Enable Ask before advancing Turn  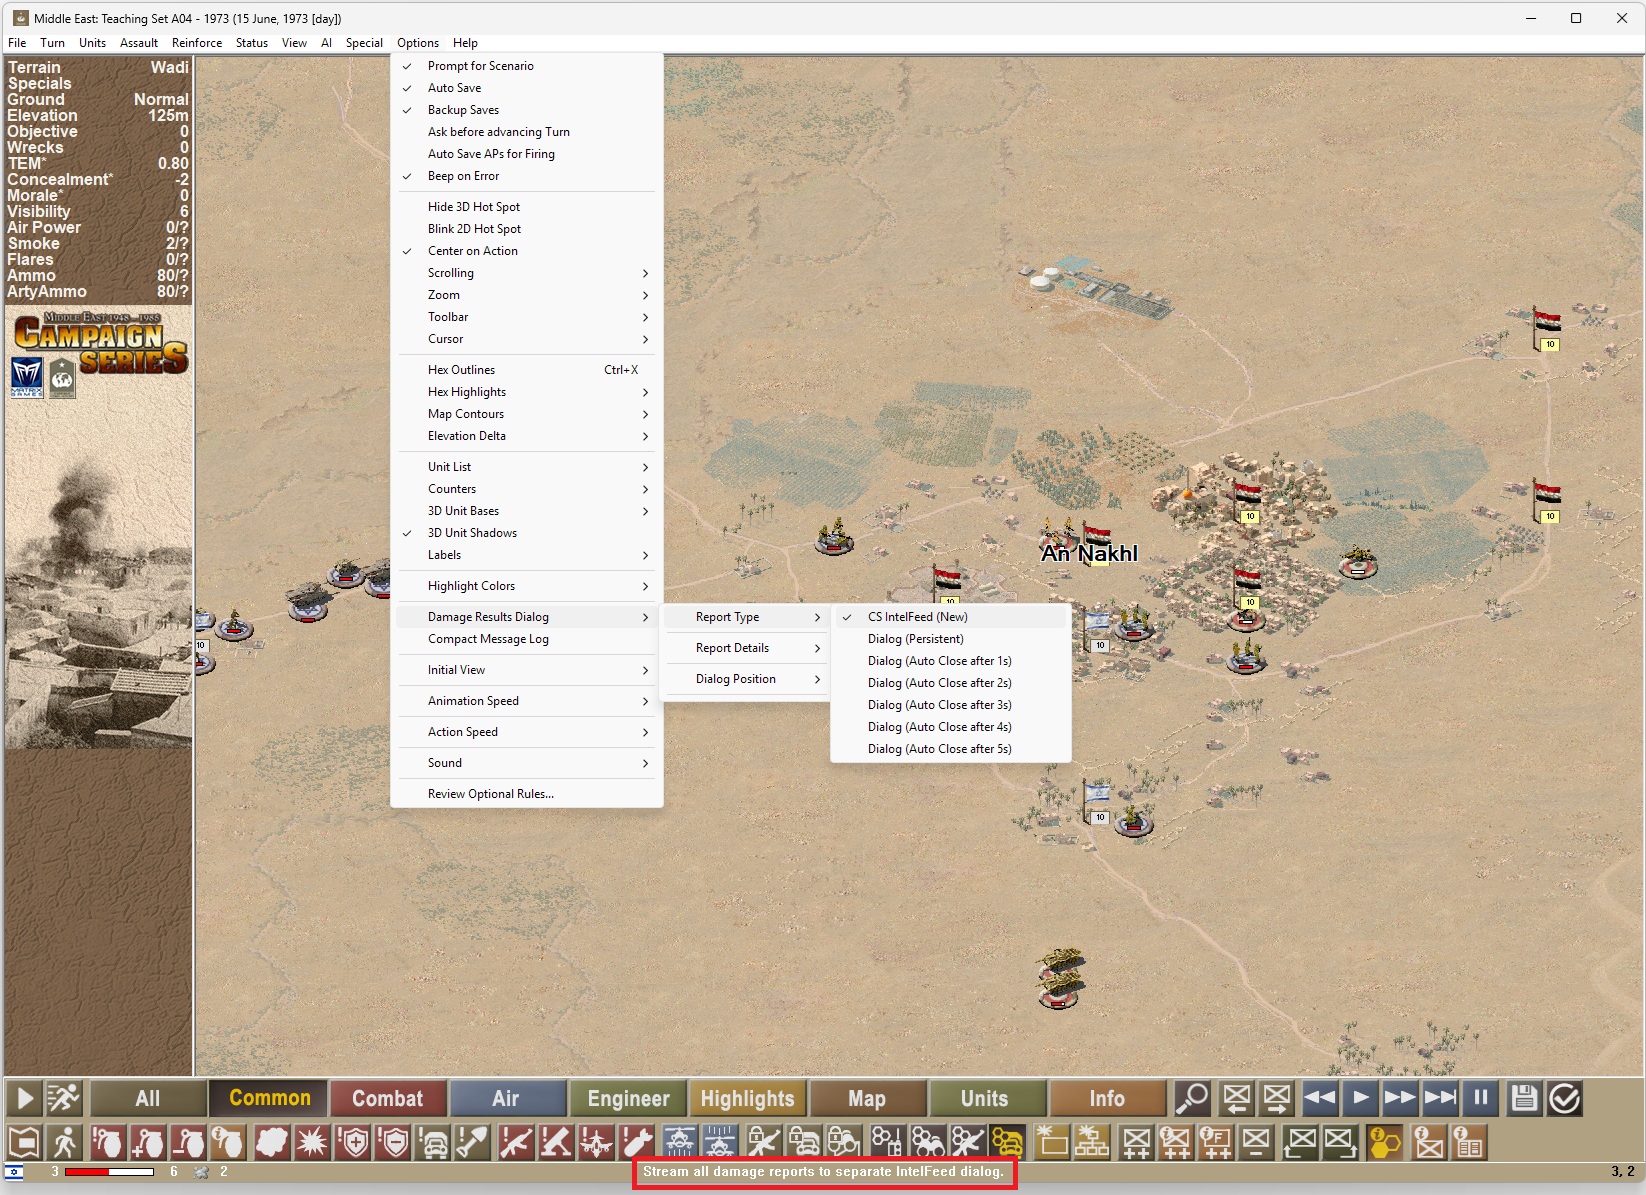[527, 132]
